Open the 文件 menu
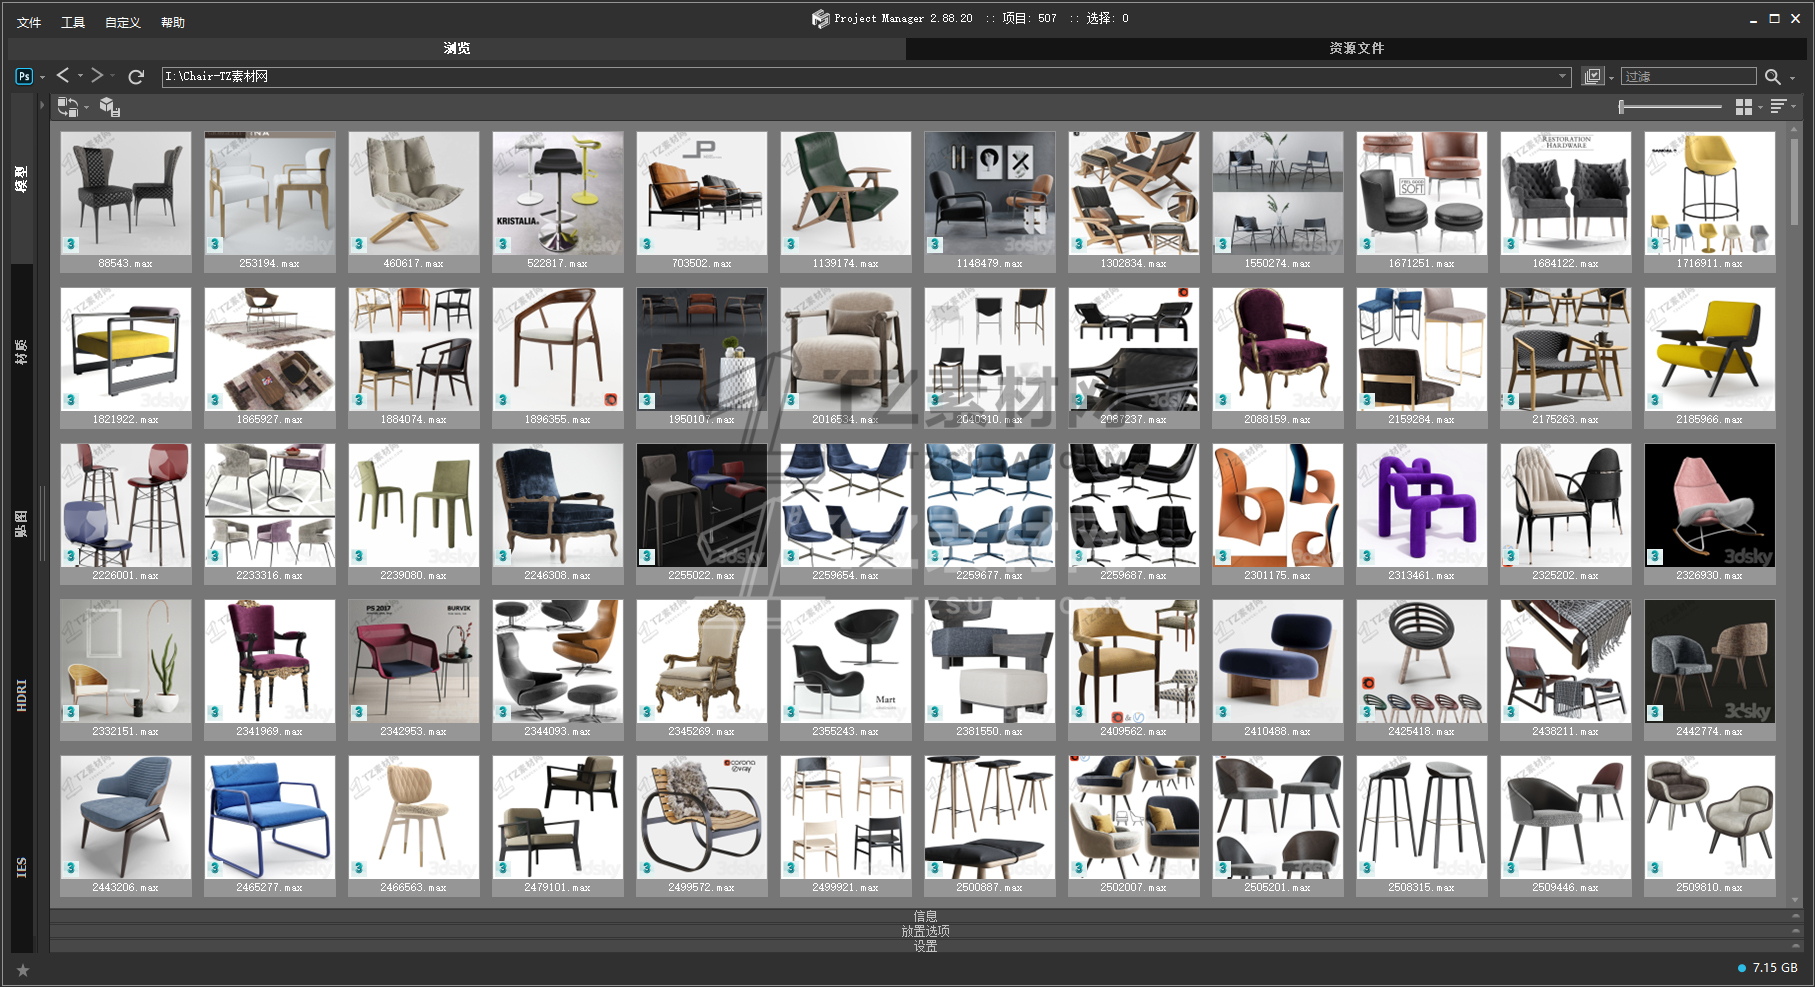This screenshot has height=987, width=1815. coord(29,22)
